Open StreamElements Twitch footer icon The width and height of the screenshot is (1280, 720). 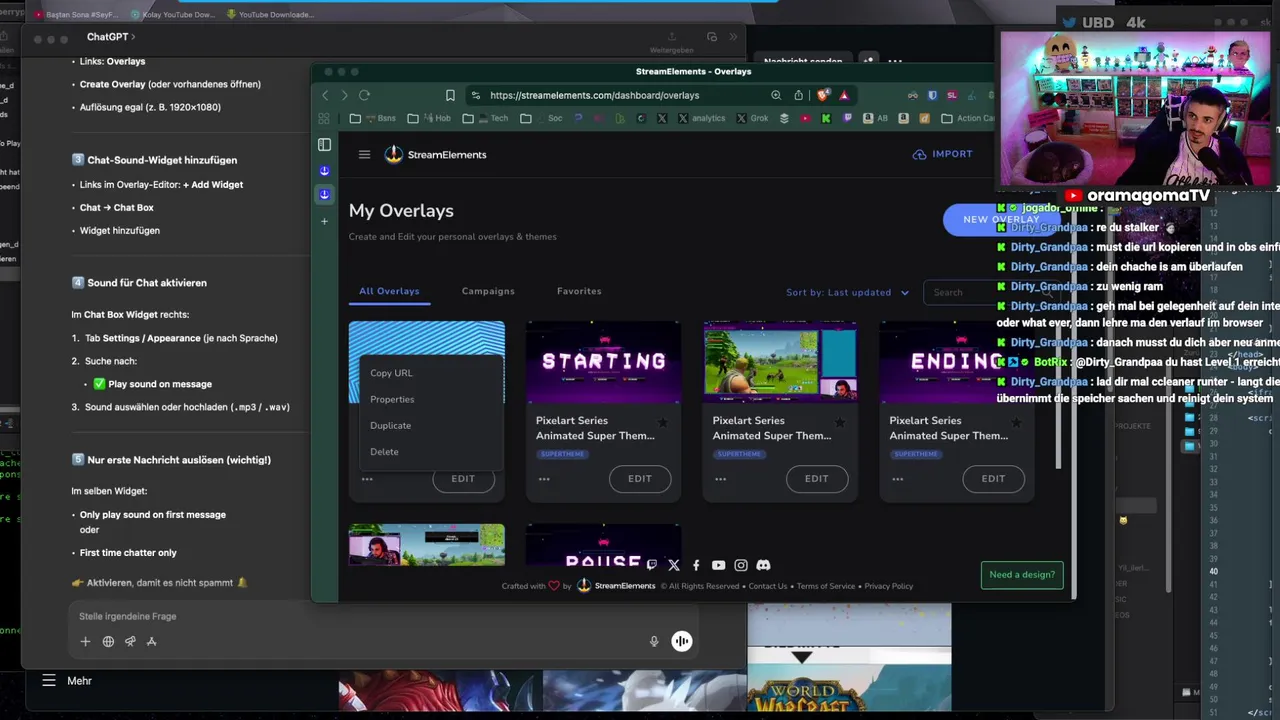pos(651,565)
